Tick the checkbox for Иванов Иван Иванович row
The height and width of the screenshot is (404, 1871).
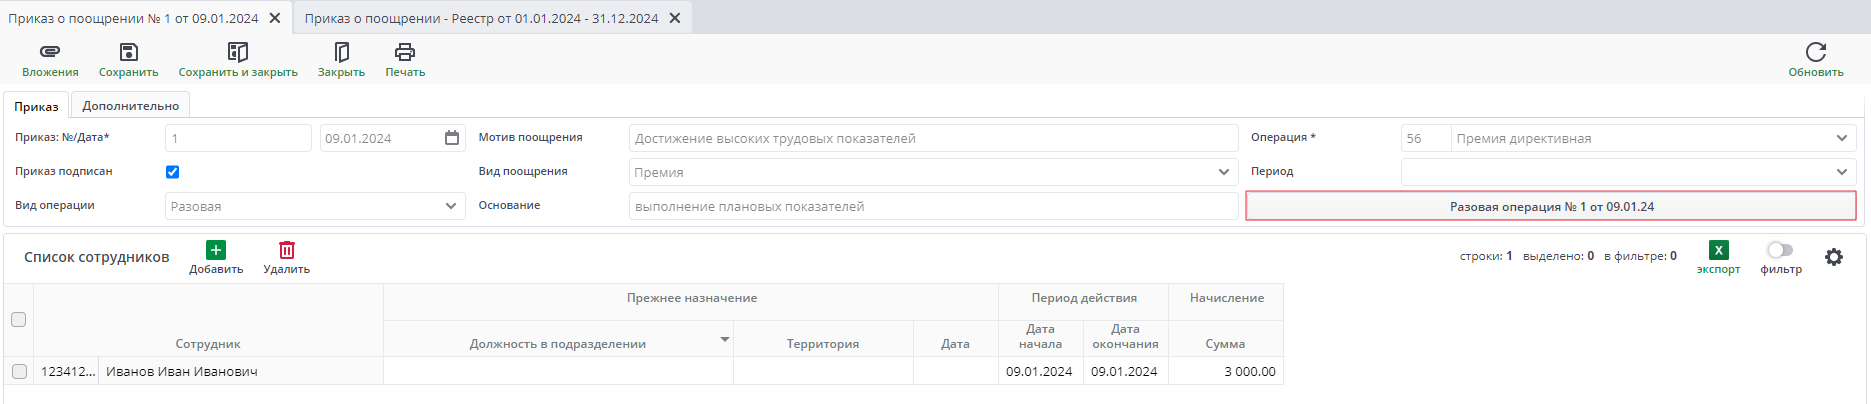pyautogui.click(x=19, y=371)
